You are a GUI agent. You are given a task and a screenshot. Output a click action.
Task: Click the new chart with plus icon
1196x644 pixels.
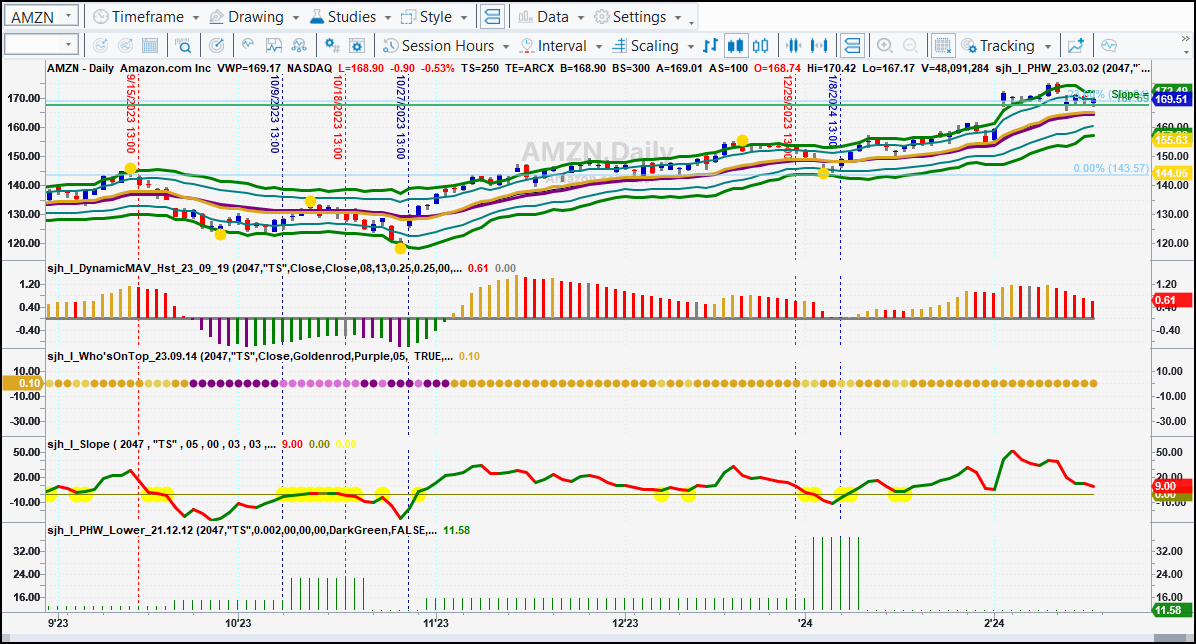[x=1075, y=46]
